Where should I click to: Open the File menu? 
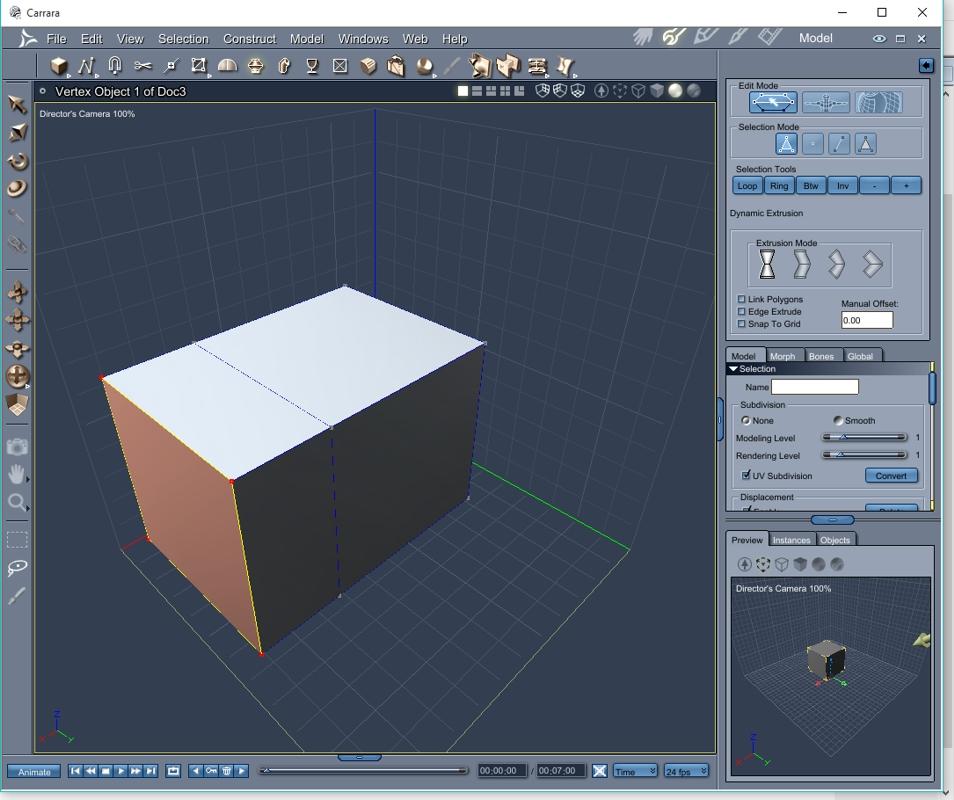(56, 38)
